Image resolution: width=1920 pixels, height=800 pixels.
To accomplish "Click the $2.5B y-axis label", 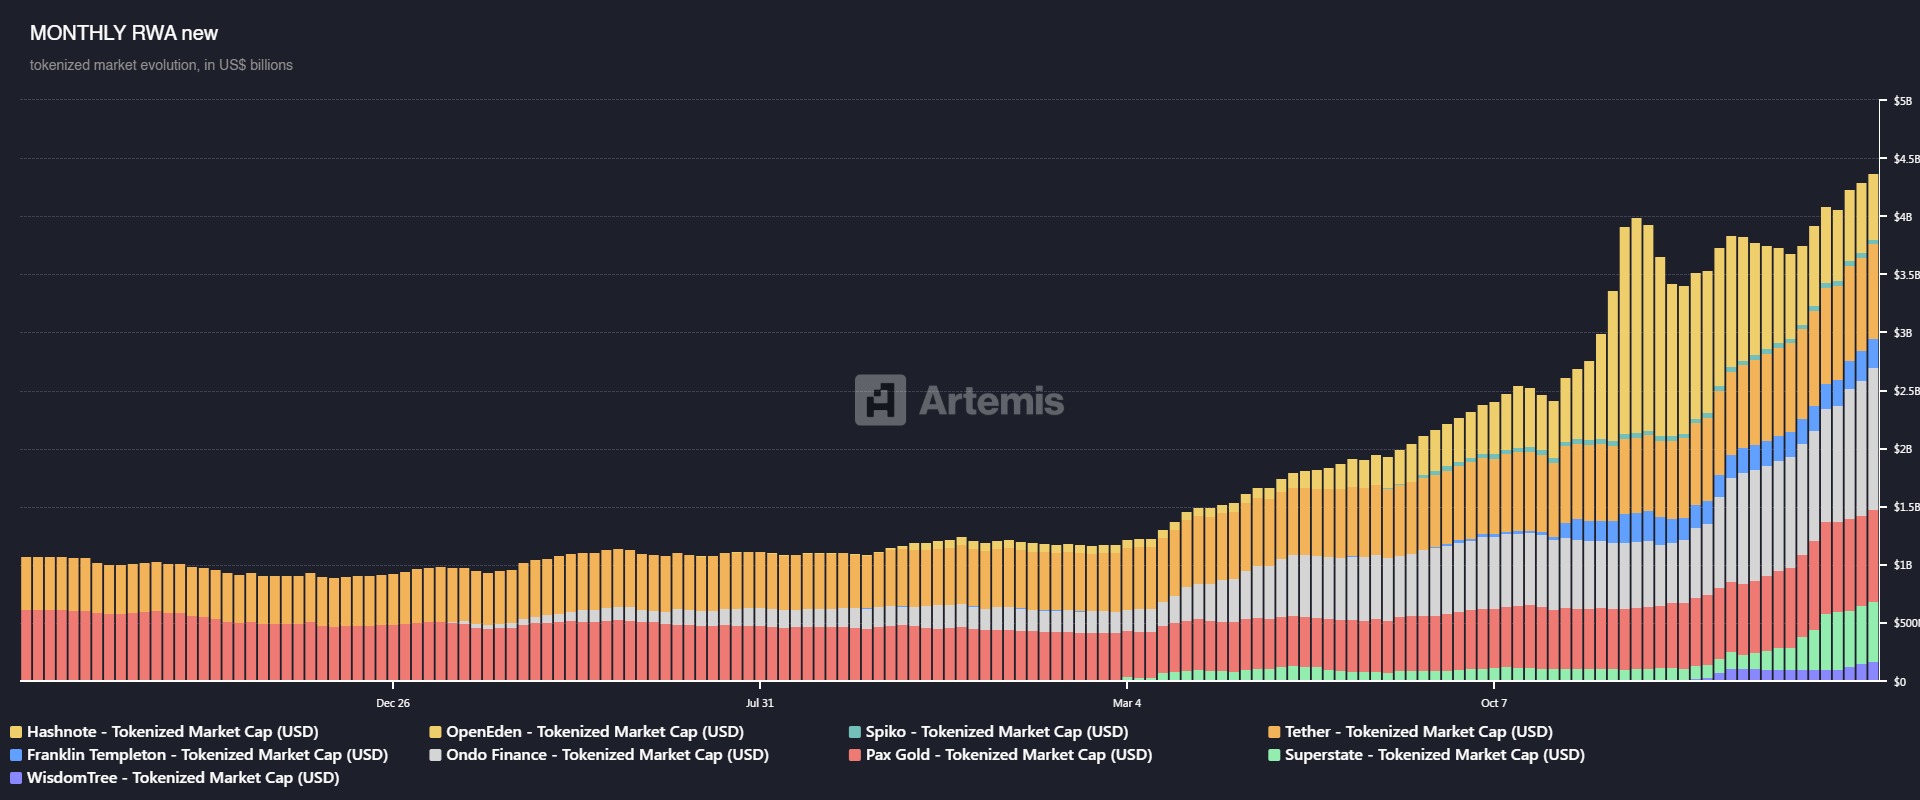I will [1906, 391].
